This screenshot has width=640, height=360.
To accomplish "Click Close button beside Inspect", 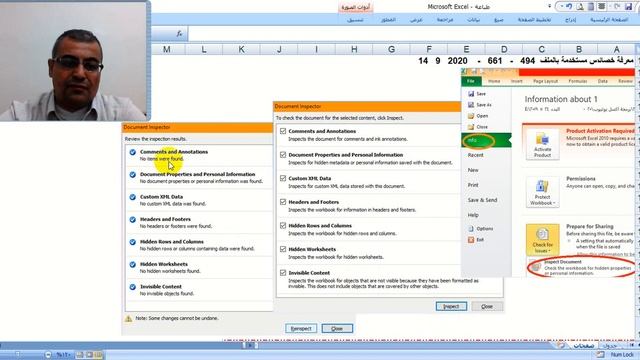I will 487,306.
